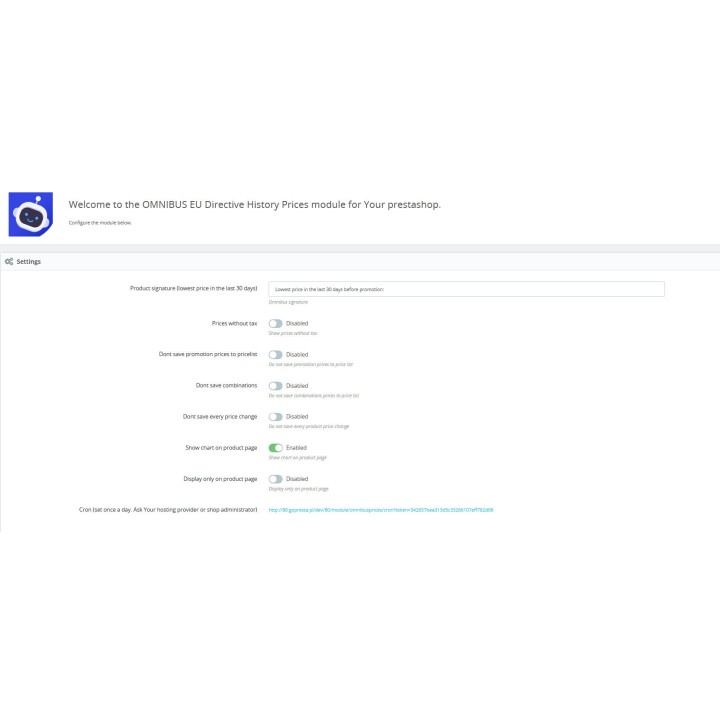Click 'Display only on product page' label
This screenshot has width=720, height=720.
click(220, 479)
